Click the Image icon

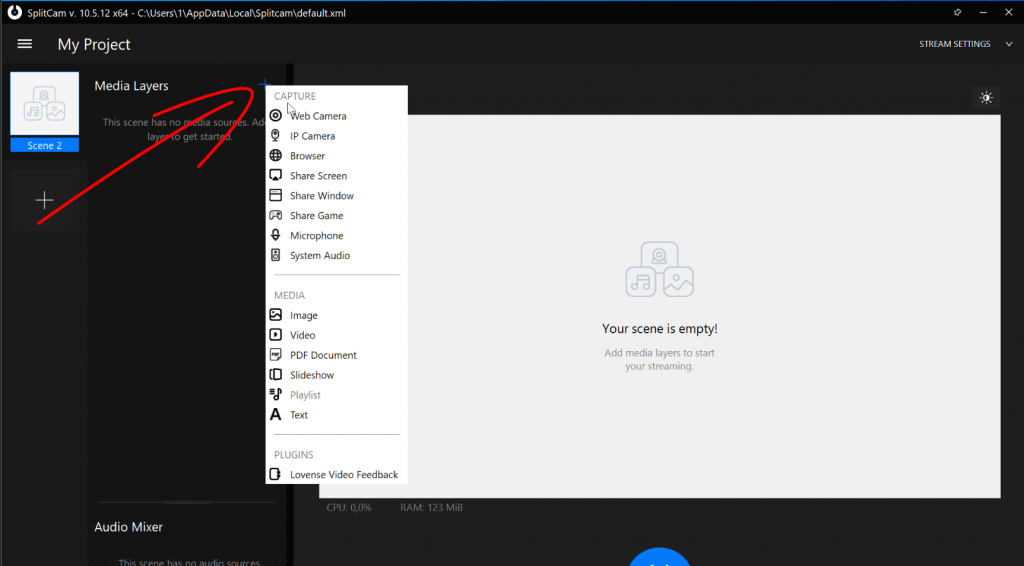click(x=276, y=315)
